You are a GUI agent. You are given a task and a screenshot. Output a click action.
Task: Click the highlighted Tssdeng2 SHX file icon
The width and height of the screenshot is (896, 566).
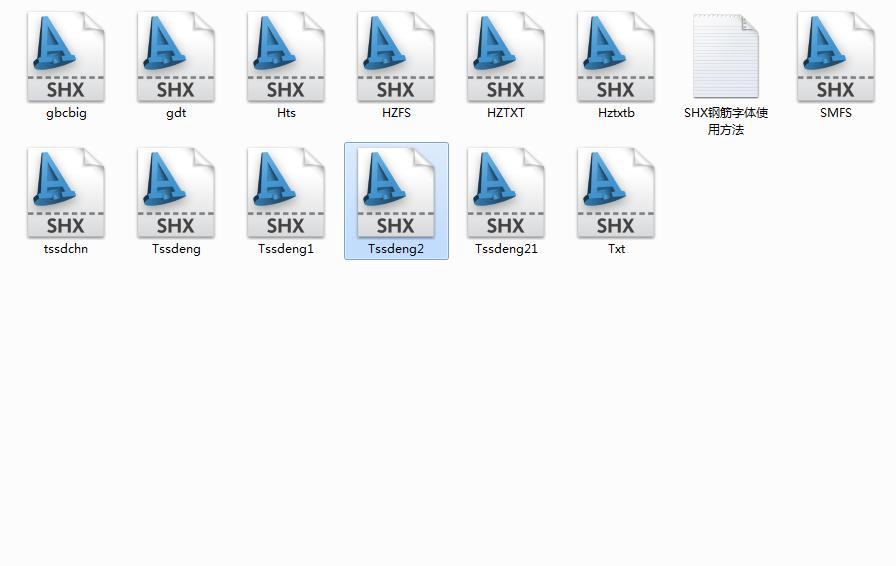tap(396, 193)
